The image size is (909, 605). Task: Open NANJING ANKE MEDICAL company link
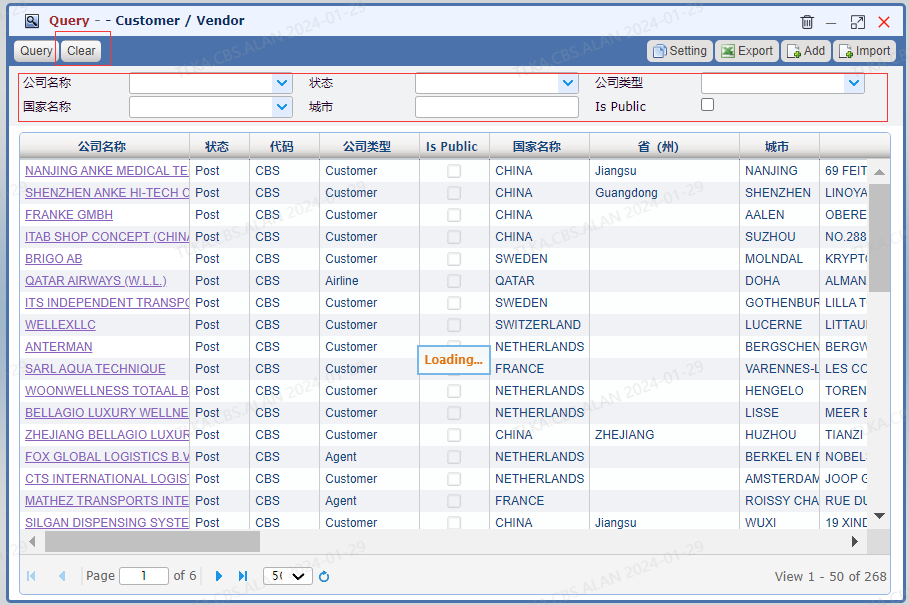pos(107,171)
